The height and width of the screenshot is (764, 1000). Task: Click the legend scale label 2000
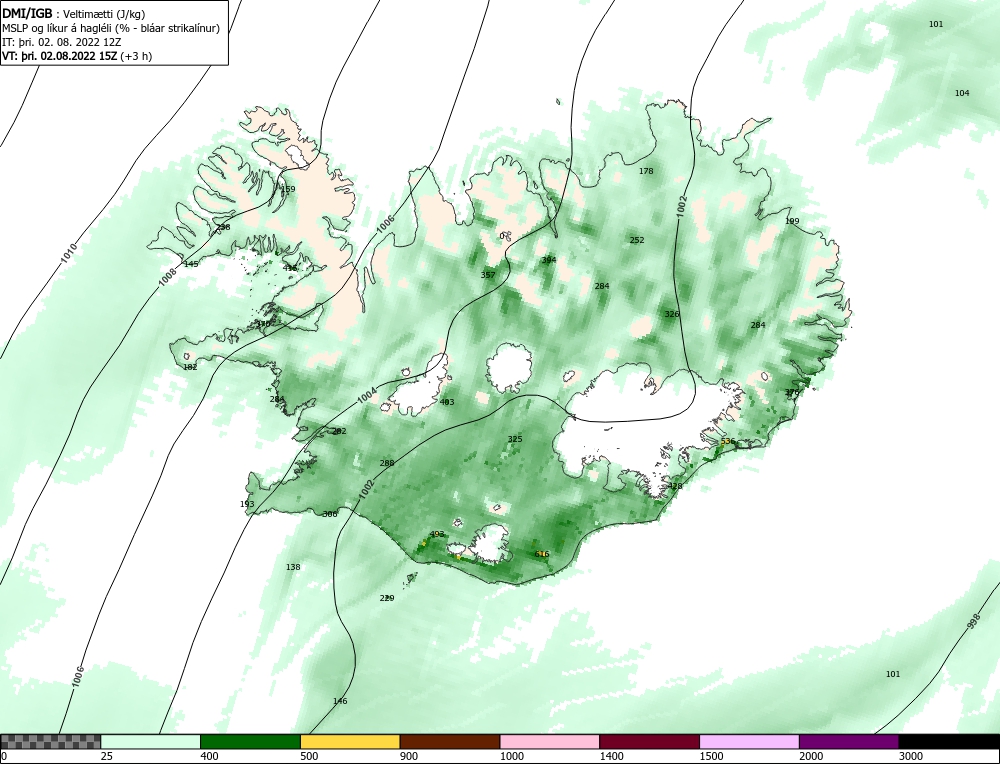click(810, 756)
